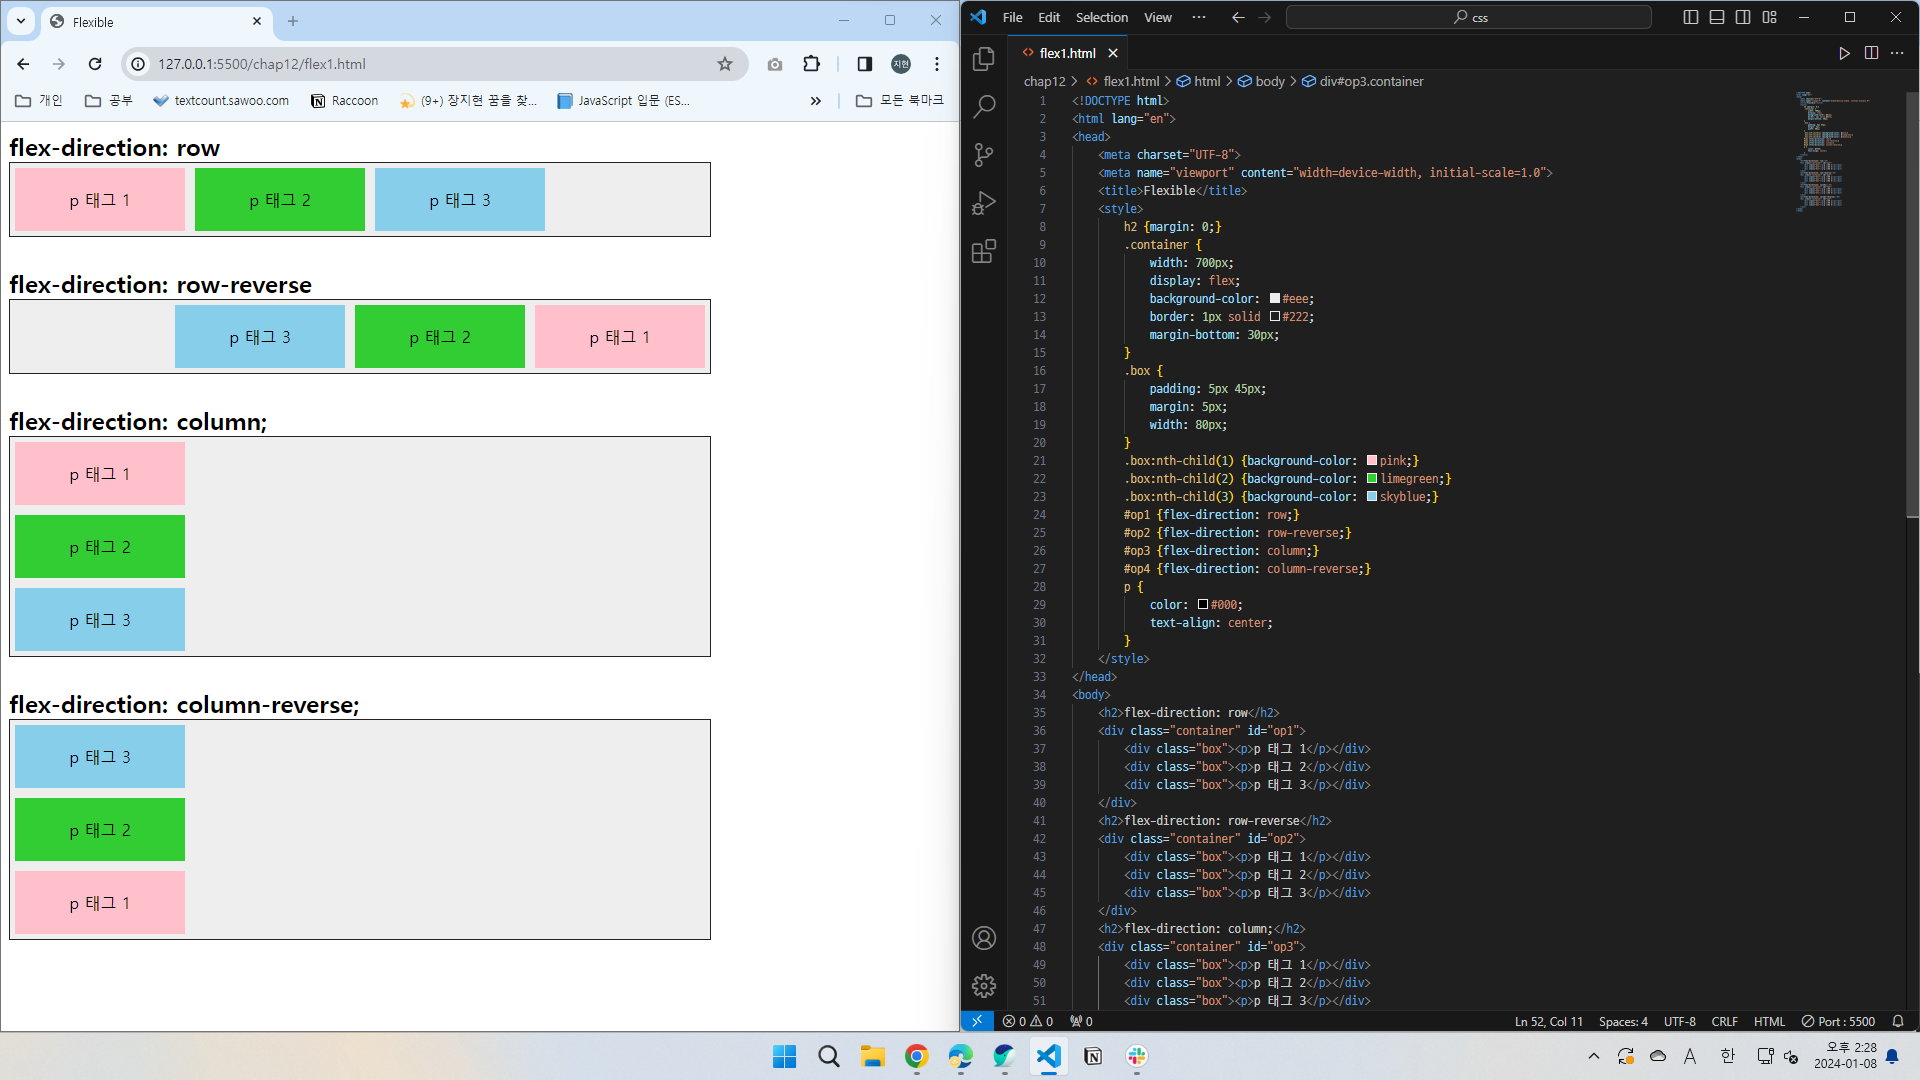Expand more menu items ellipsis
The width and height of the screenshot is (1920, 1080).
1199,17
